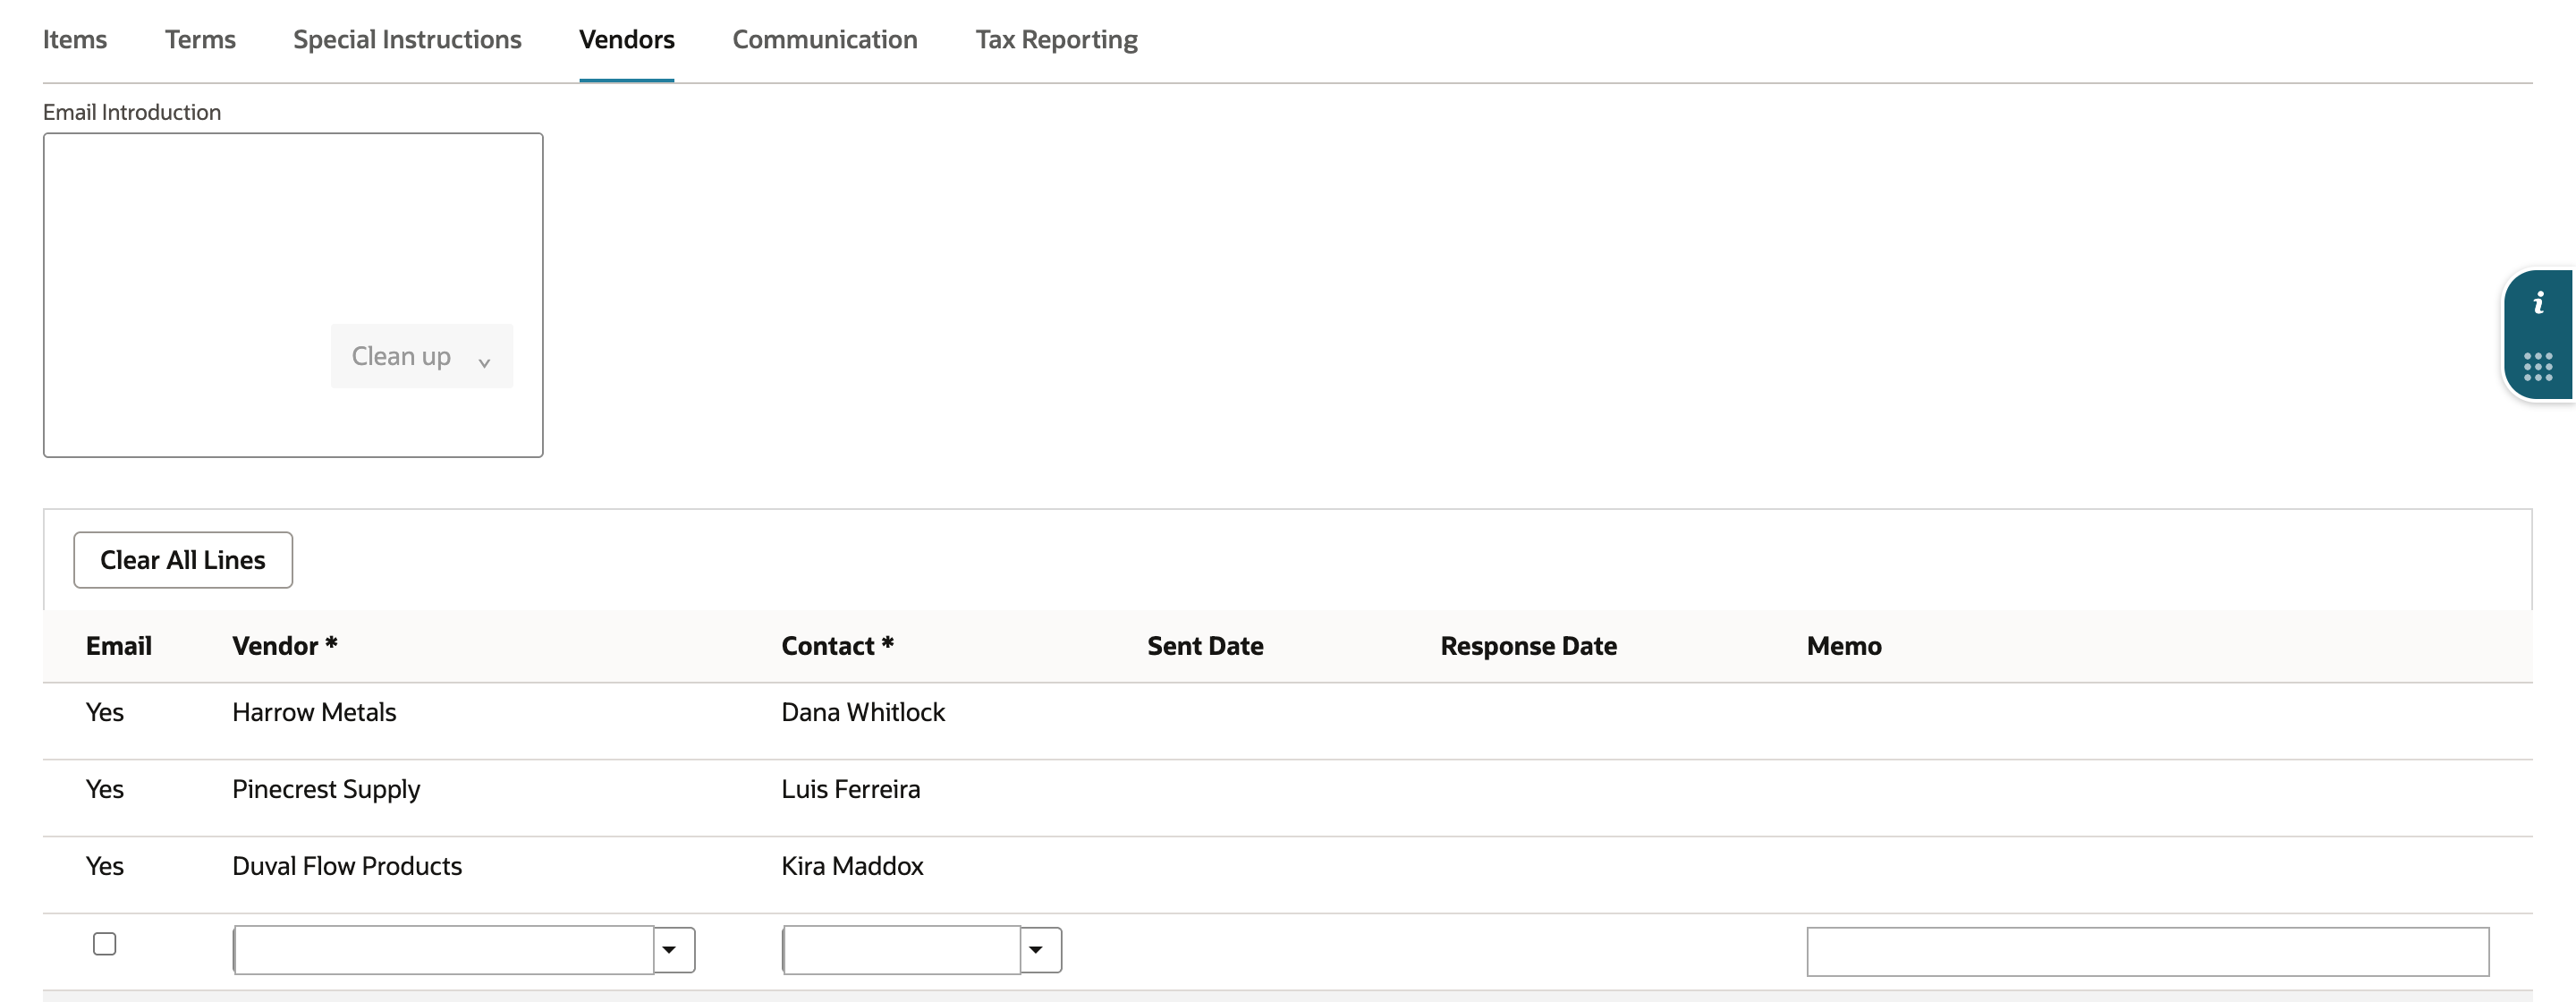Click into the Vendor input field
2576x1002 pixels.
(x=444, y=950)
